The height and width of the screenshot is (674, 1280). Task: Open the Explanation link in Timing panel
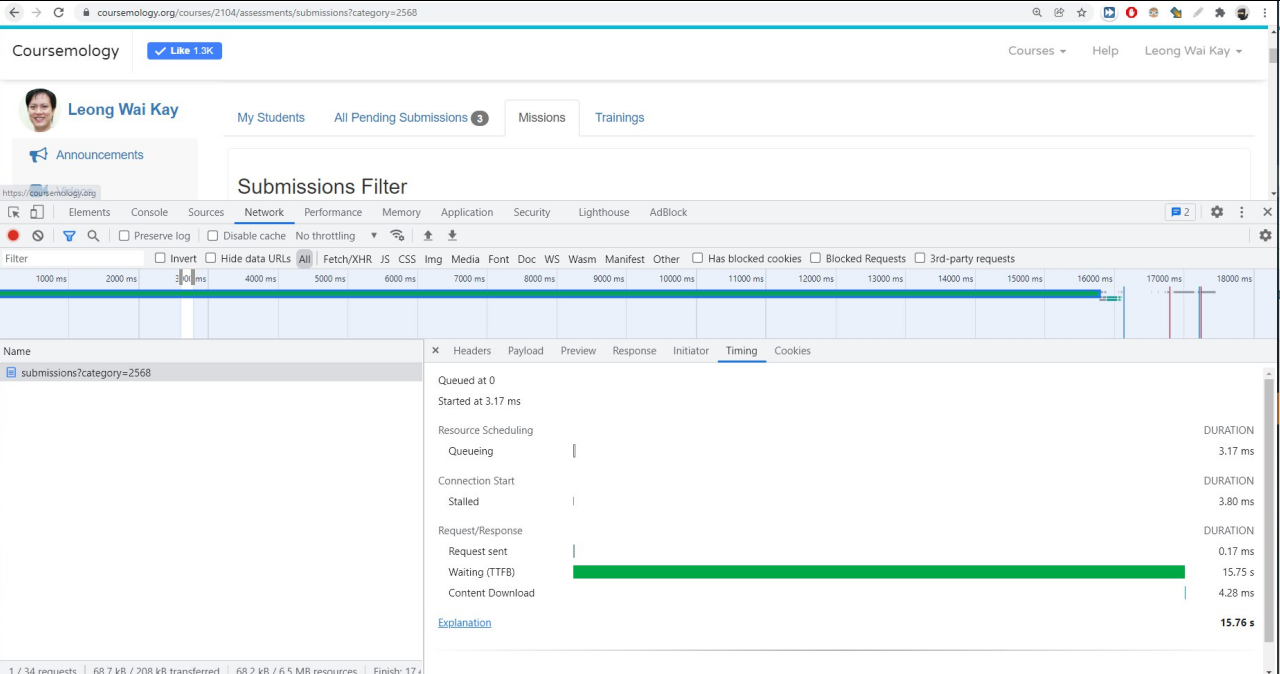[464, 622]
